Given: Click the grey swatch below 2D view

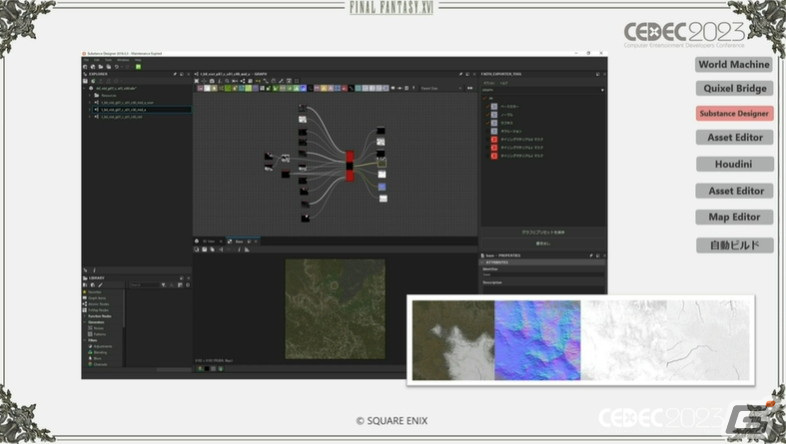Looking at the screenshot, I should coord(214,369).
